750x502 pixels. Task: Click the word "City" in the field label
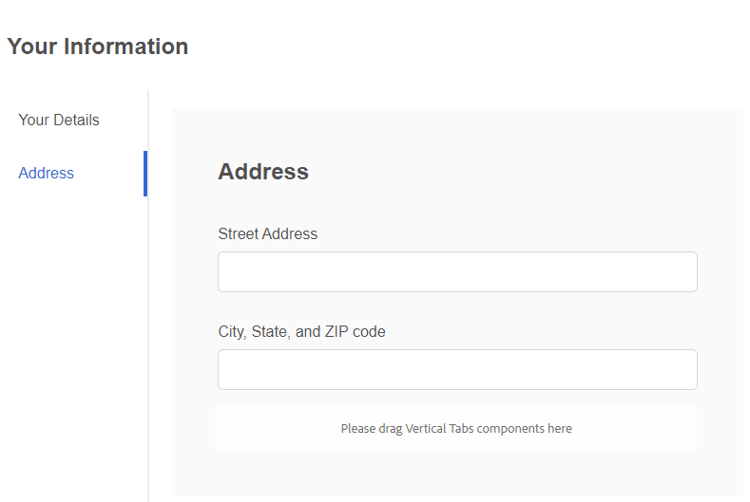point(231,332)
